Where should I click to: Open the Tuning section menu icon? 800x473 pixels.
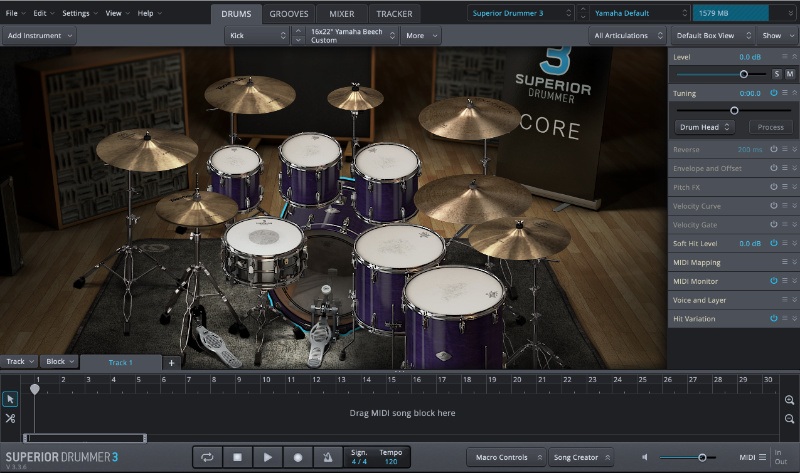[x=785, y=93]
